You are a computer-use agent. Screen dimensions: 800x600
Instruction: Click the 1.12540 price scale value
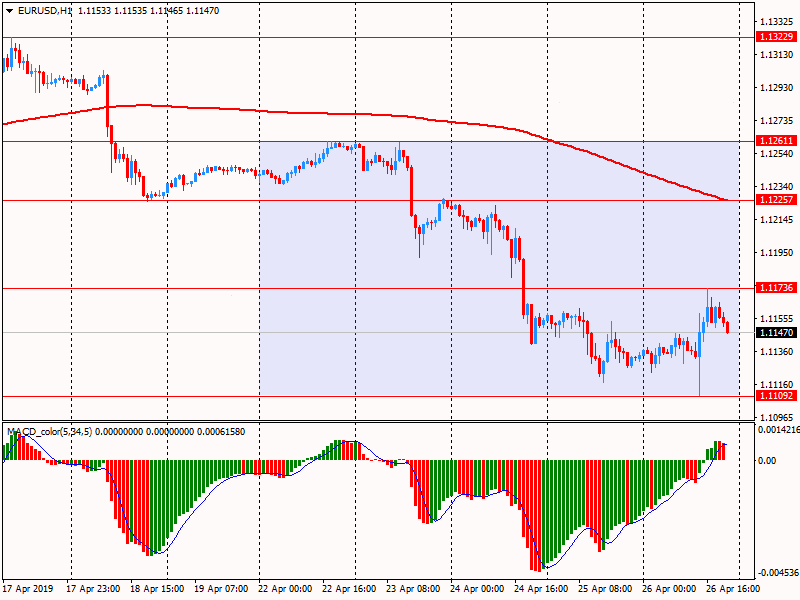click(777, 154)
